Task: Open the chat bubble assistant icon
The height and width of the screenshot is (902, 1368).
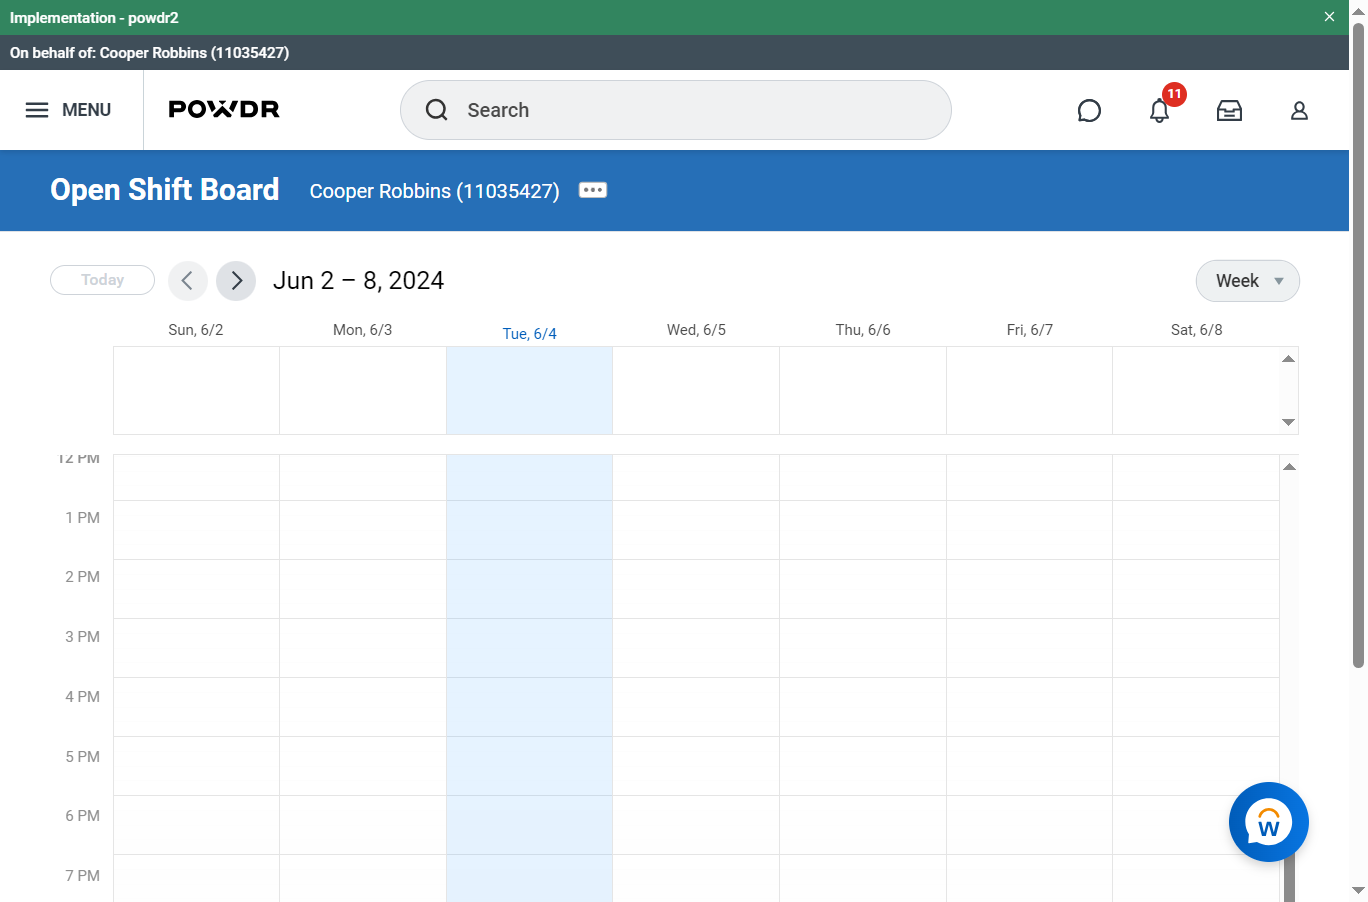Action: [1089, 111]
